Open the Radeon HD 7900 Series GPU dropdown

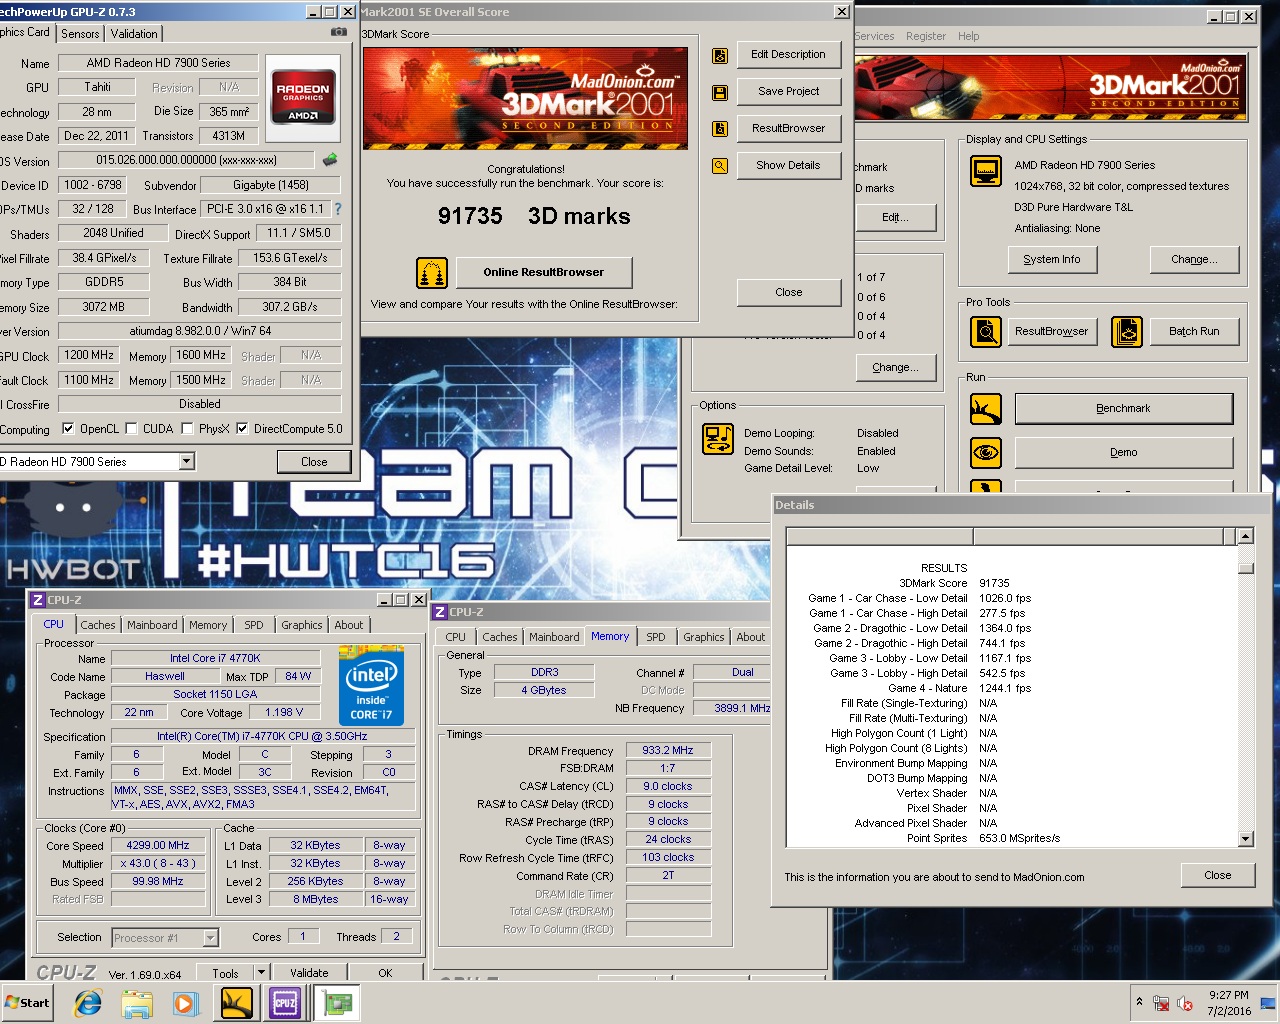tap(186, 461)
